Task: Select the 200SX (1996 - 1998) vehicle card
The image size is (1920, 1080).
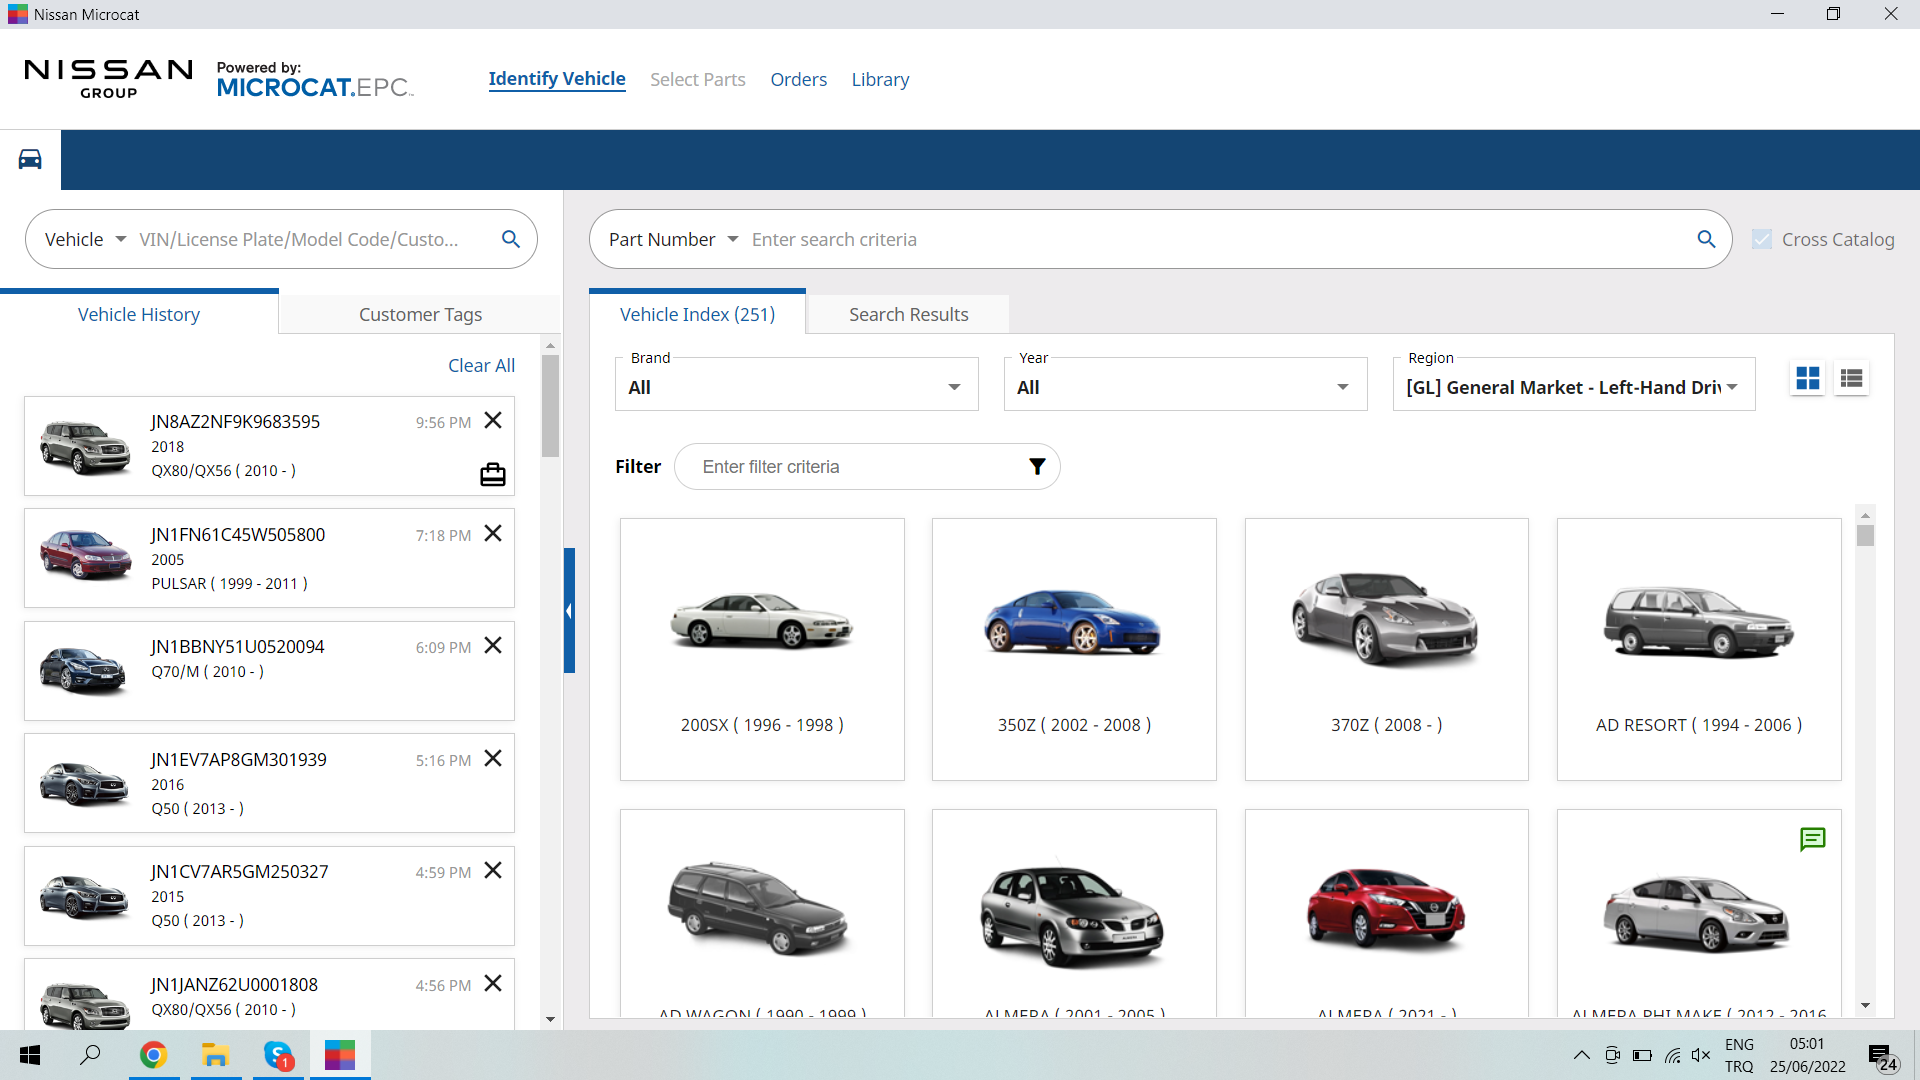Action: [762, 649]
